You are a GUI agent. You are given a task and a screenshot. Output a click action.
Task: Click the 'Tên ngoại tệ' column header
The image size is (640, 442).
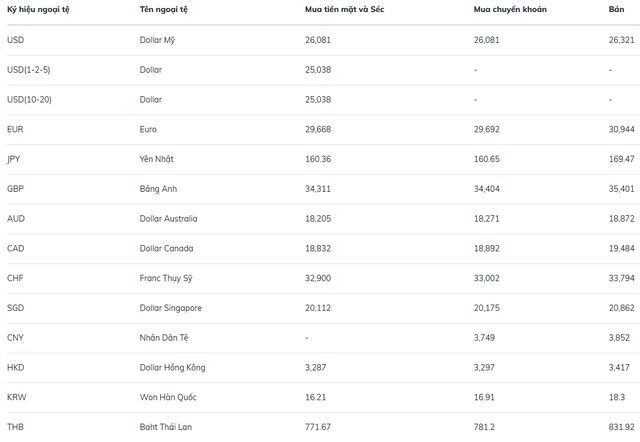tap(165, 8)
